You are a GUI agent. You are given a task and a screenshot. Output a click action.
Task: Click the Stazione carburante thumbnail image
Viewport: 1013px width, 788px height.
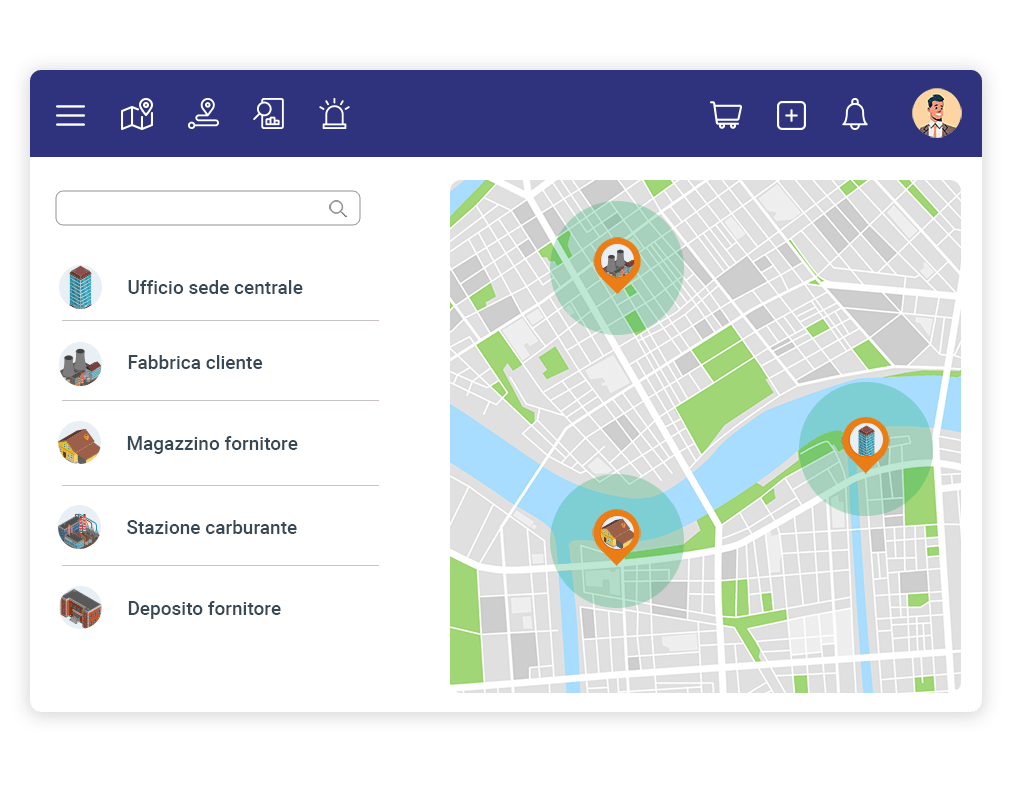[80, 528]
